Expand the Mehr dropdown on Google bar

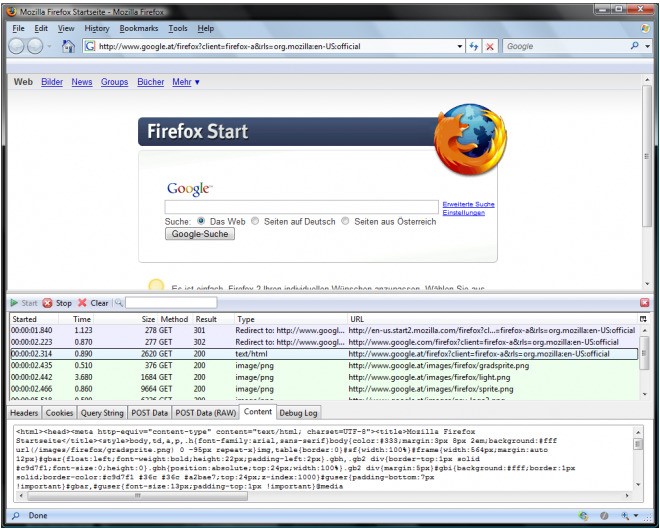point(186,82)
